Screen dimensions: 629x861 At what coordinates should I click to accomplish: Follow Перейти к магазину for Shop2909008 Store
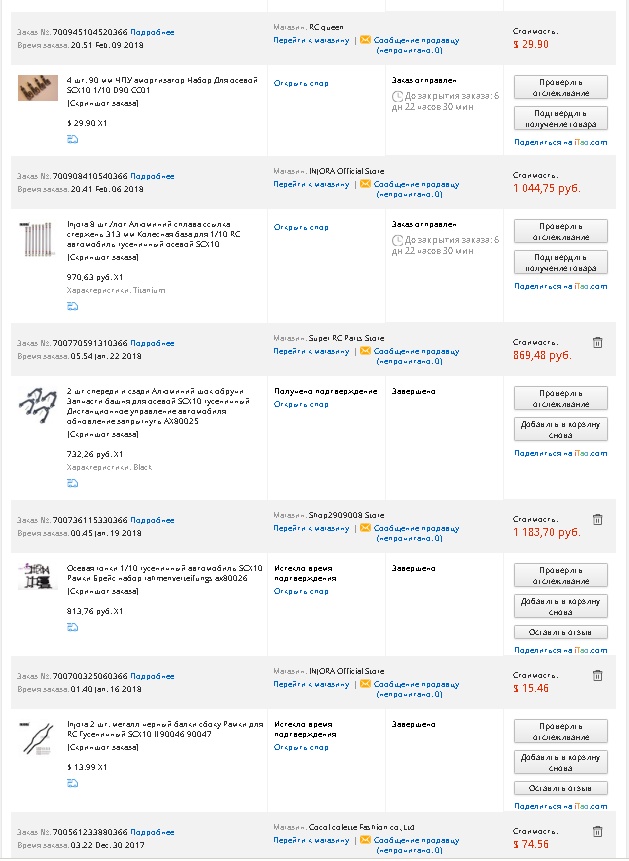click(x=311, y=527)
